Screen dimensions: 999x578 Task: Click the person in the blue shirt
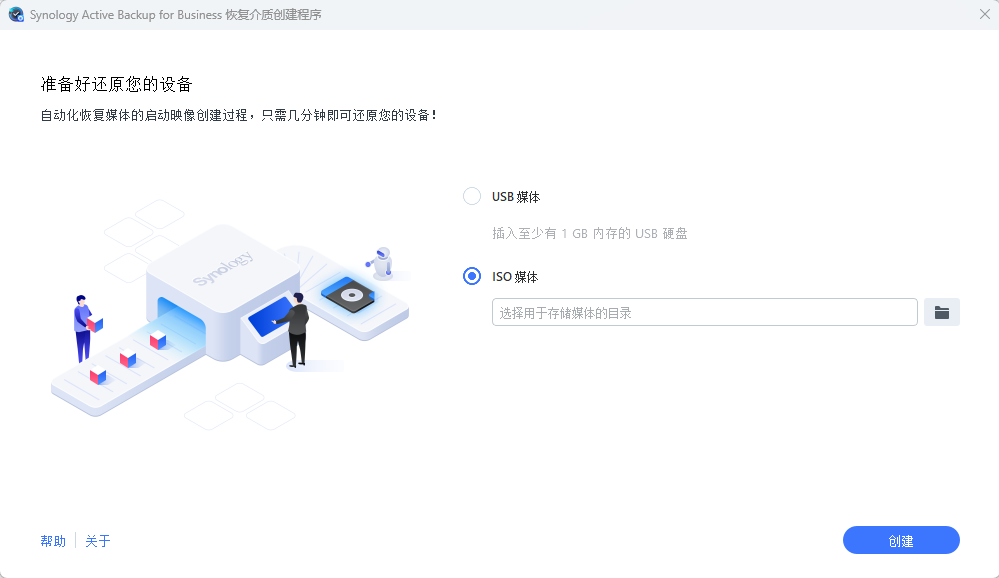click(x=83, y=327)
